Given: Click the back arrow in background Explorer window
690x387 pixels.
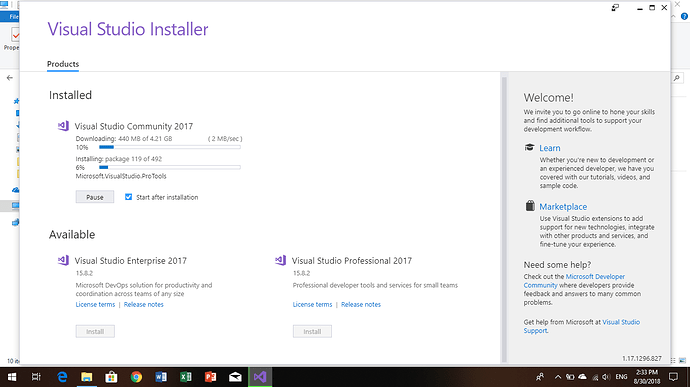Looking at the screenshot, I should click(x=10, y=78).
